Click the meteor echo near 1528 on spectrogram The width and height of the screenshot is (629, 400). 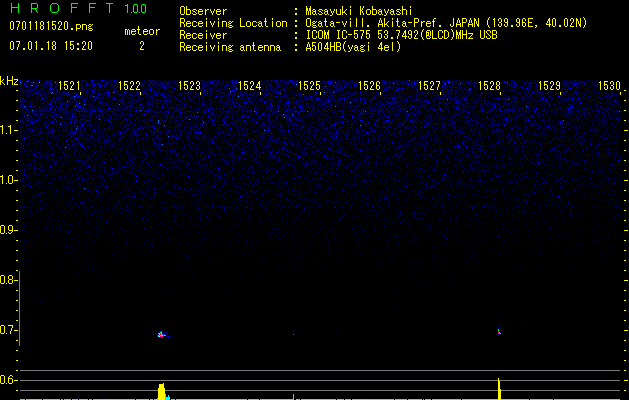(499, 331)
